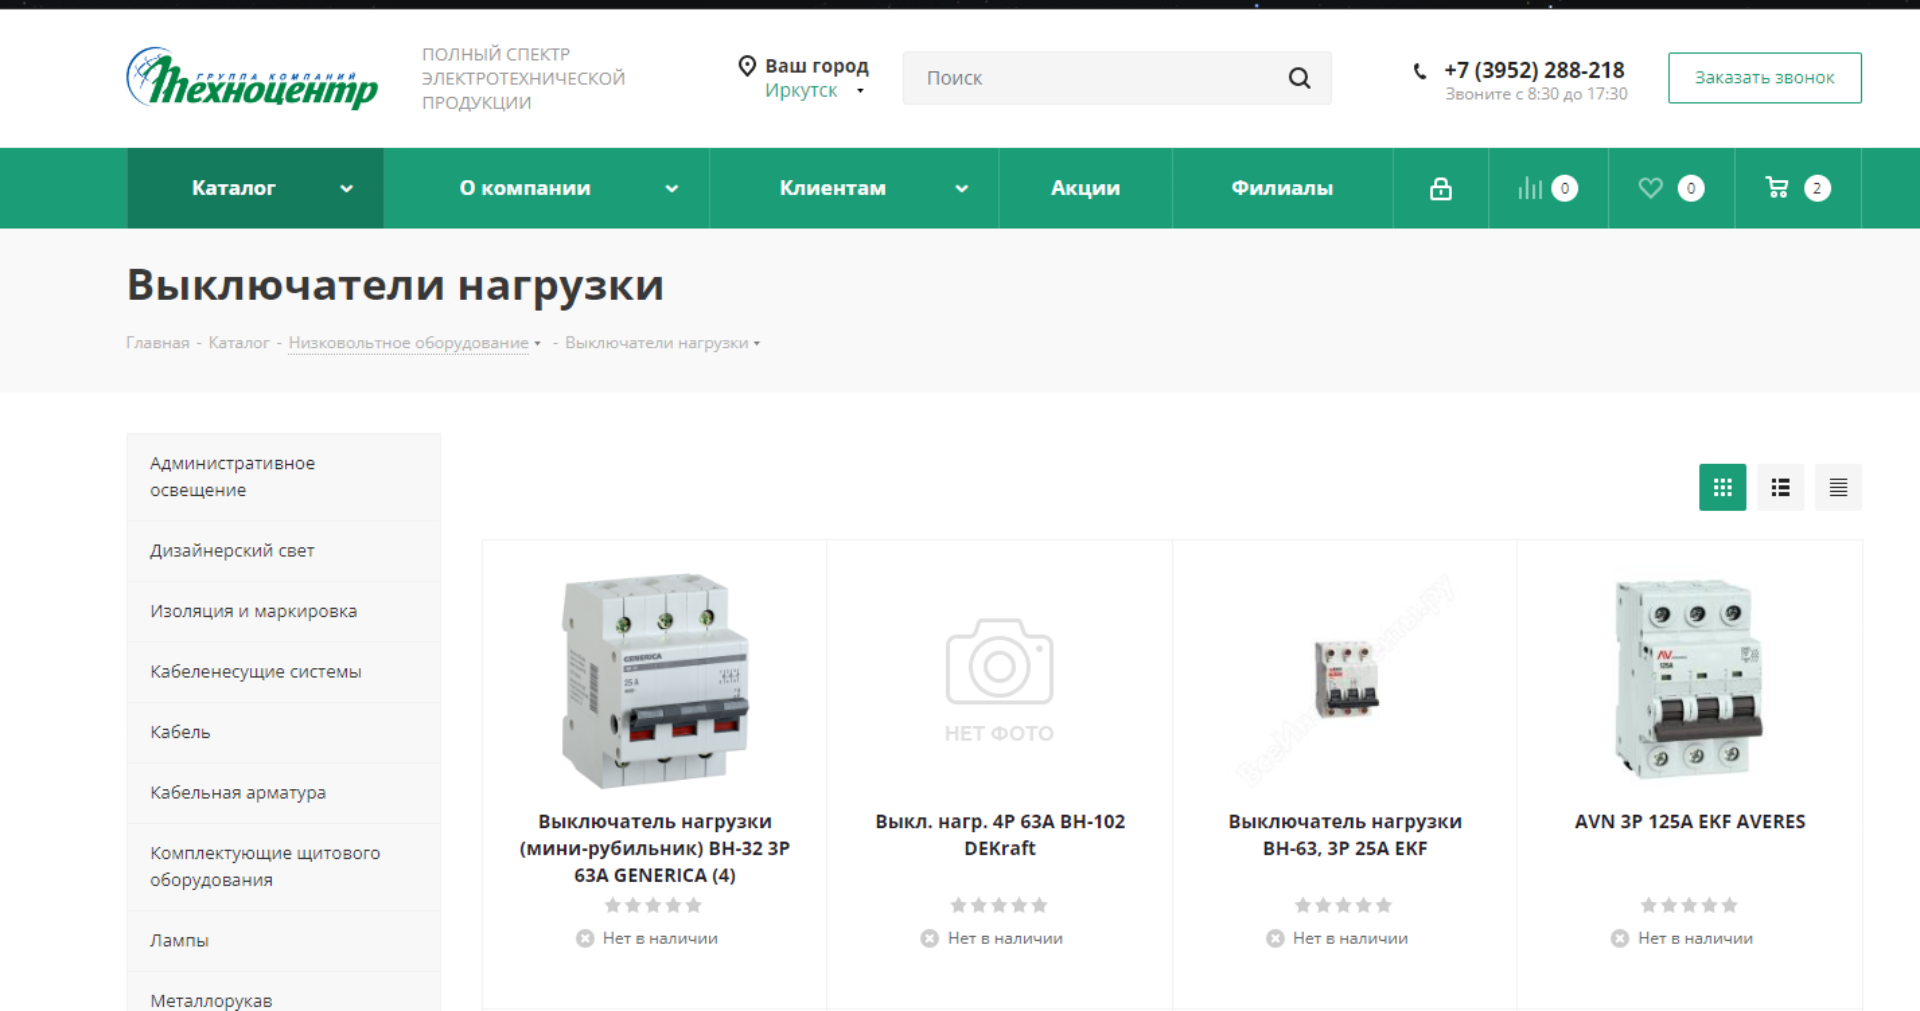Go to the Филиалы page
Screen dimensions: 1920x1011
(x=1282, y=188)
